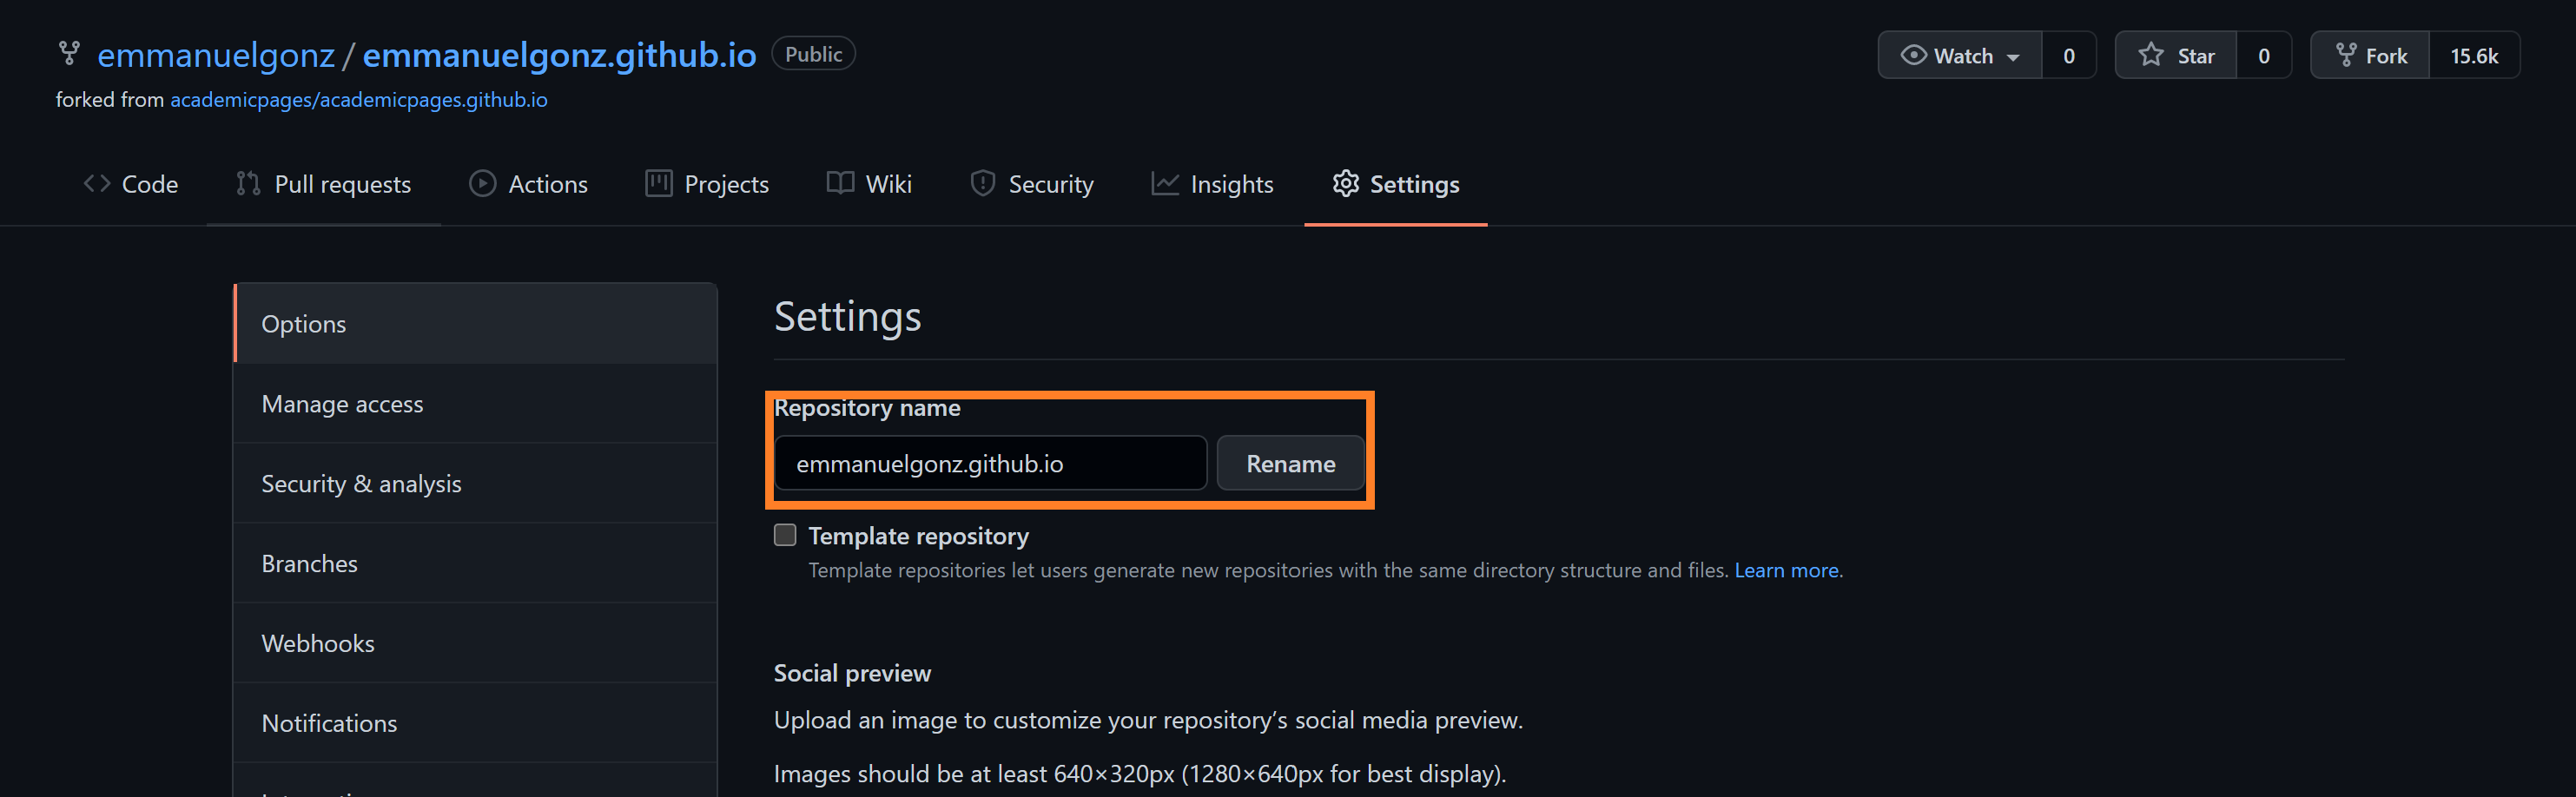
Task: Click the eye icon in Watch button
Action: tap(1912, 55)
